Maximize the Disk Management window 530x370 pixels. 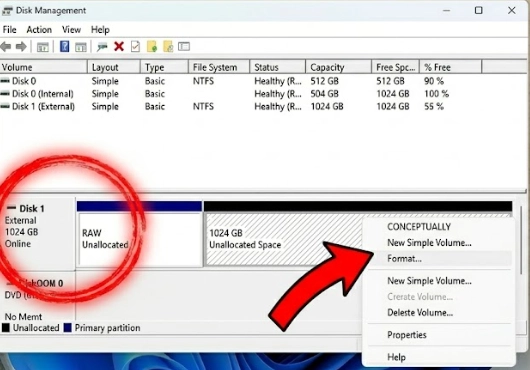479,10
